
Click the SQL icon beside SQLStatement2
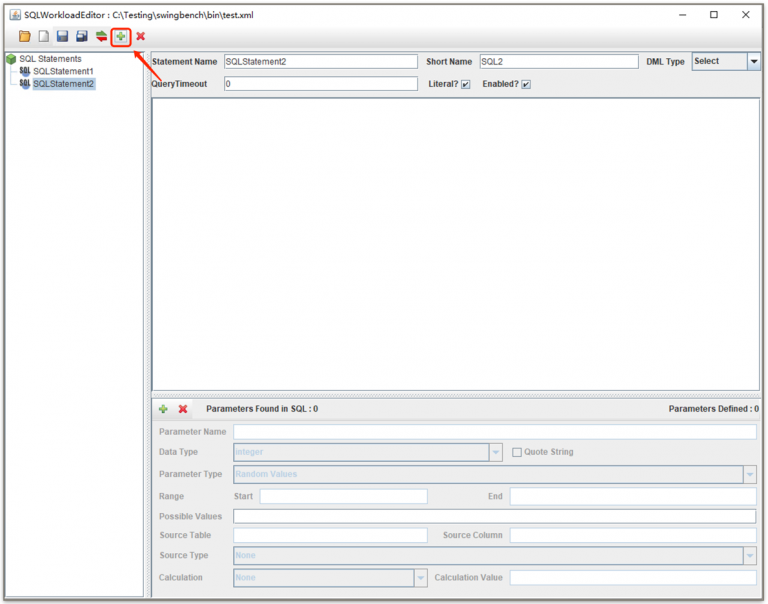(x=25, y=84)
